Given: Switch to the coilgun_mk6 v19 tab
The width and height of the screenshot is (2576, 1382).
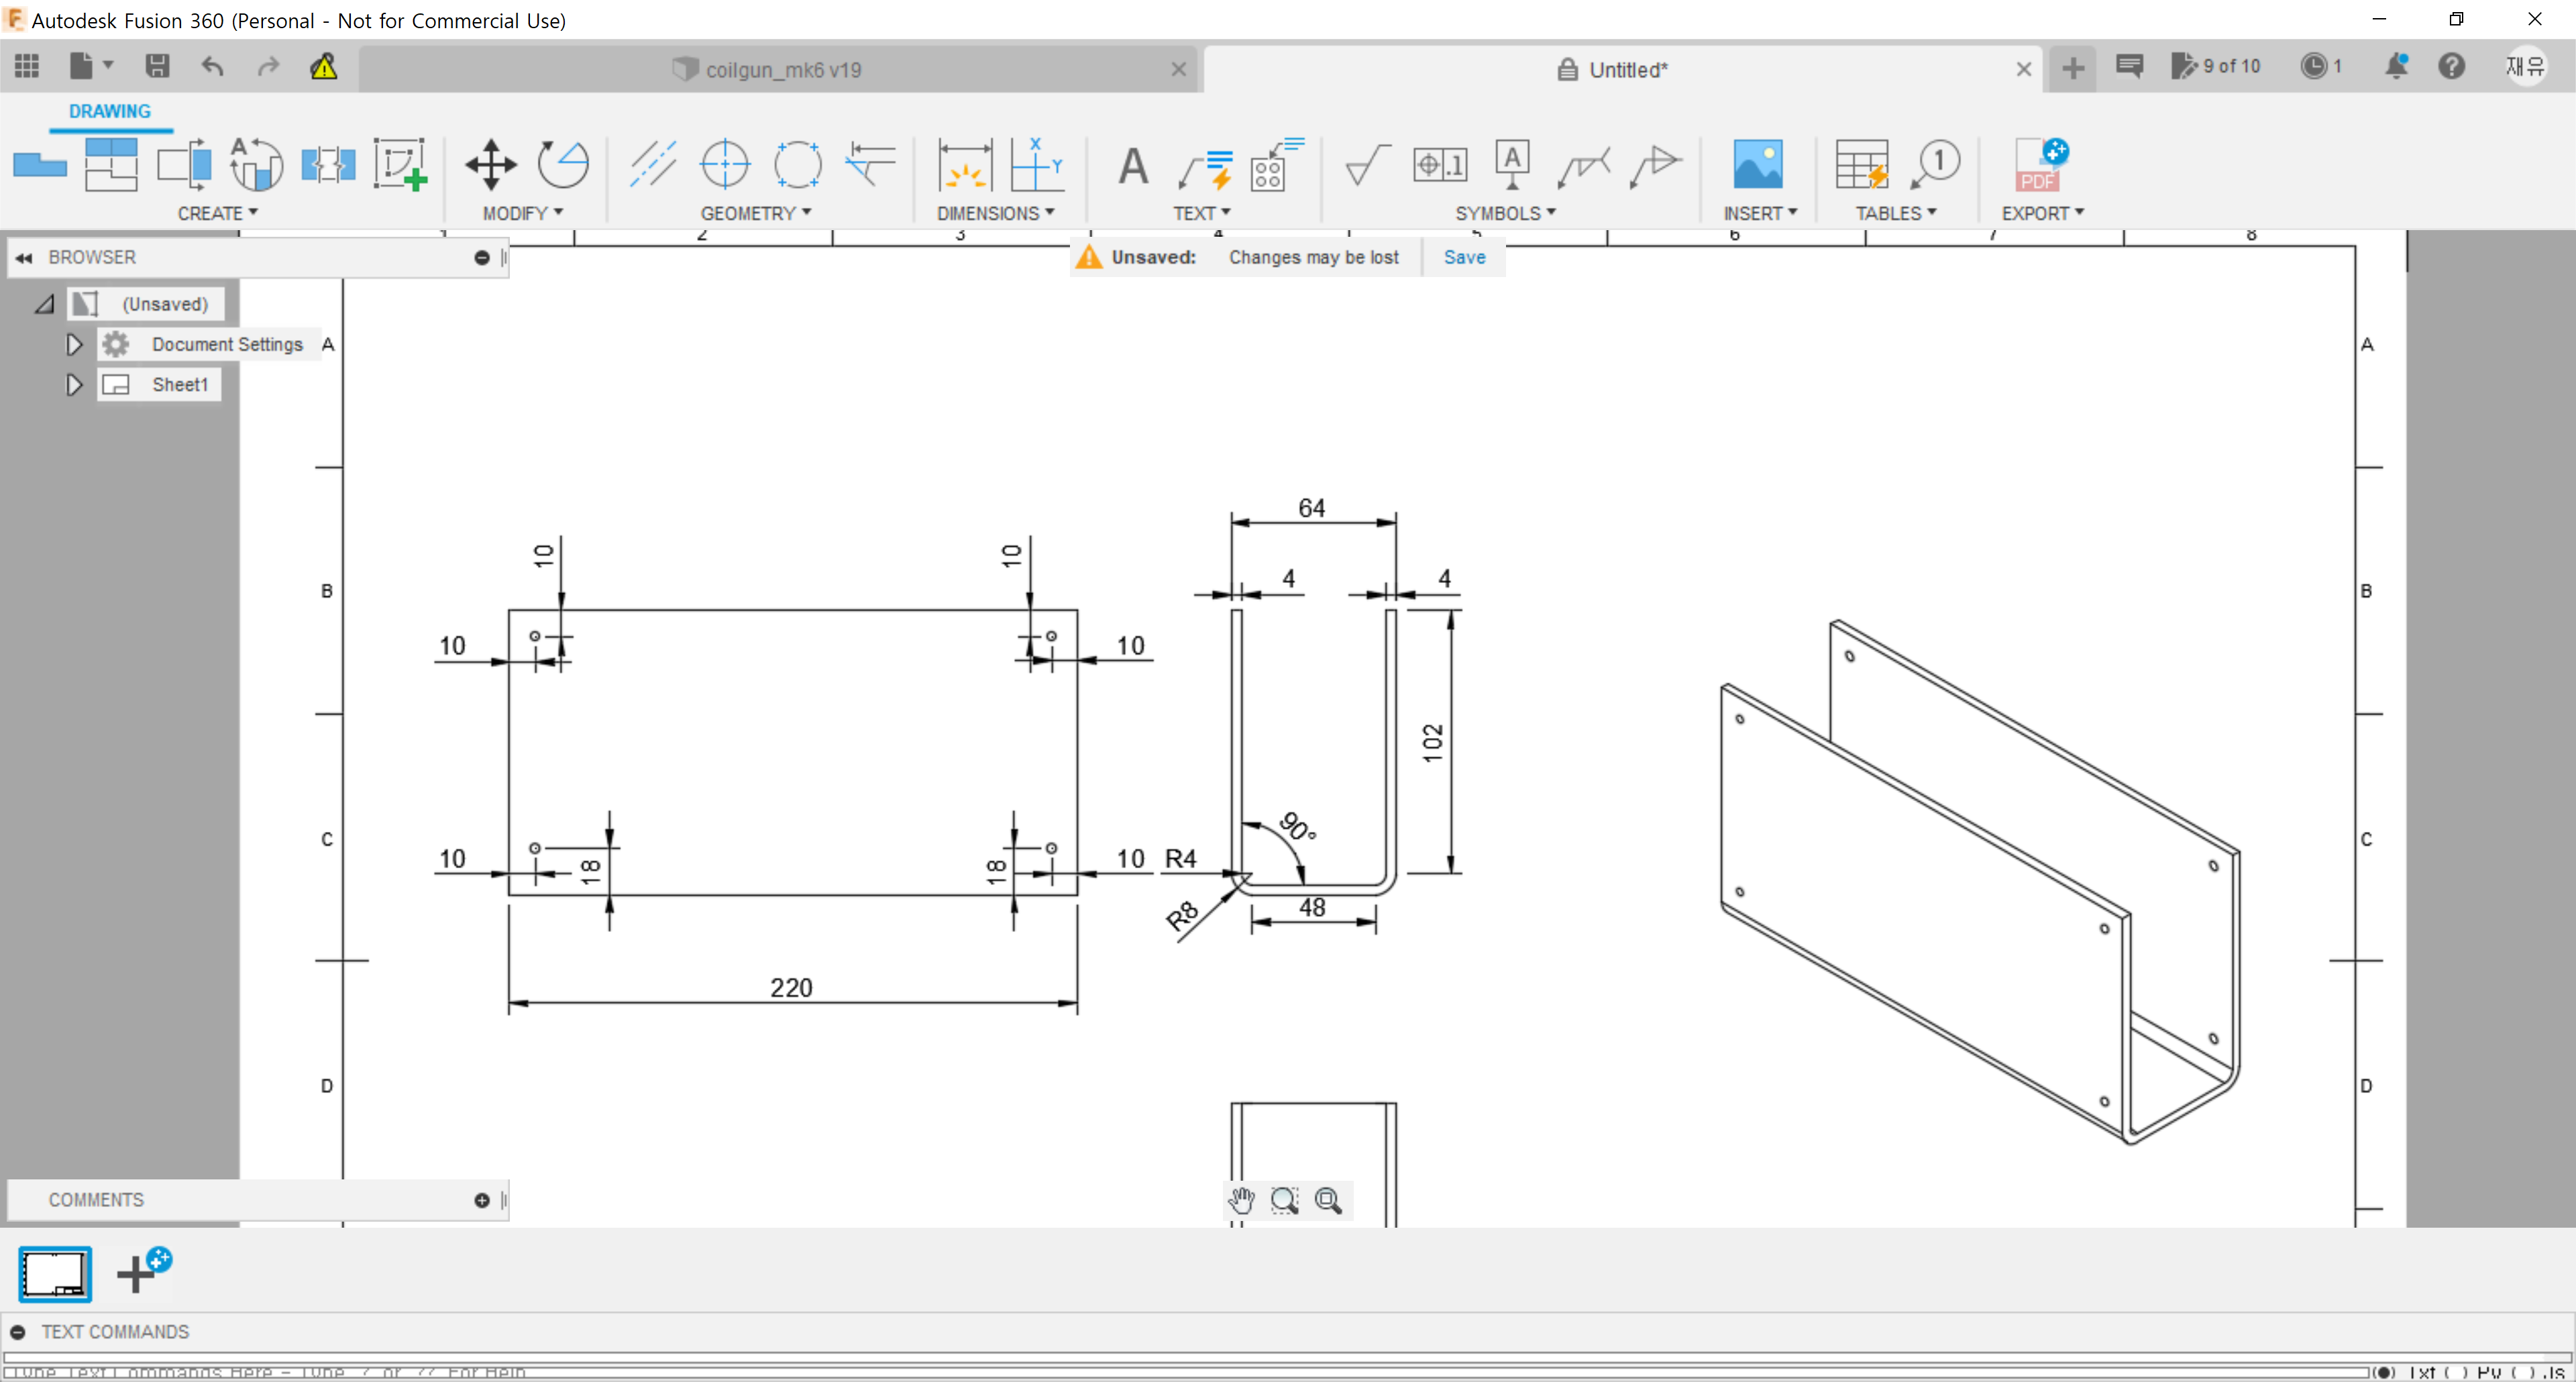Looking at the screenshot, I should coord(782,69).
